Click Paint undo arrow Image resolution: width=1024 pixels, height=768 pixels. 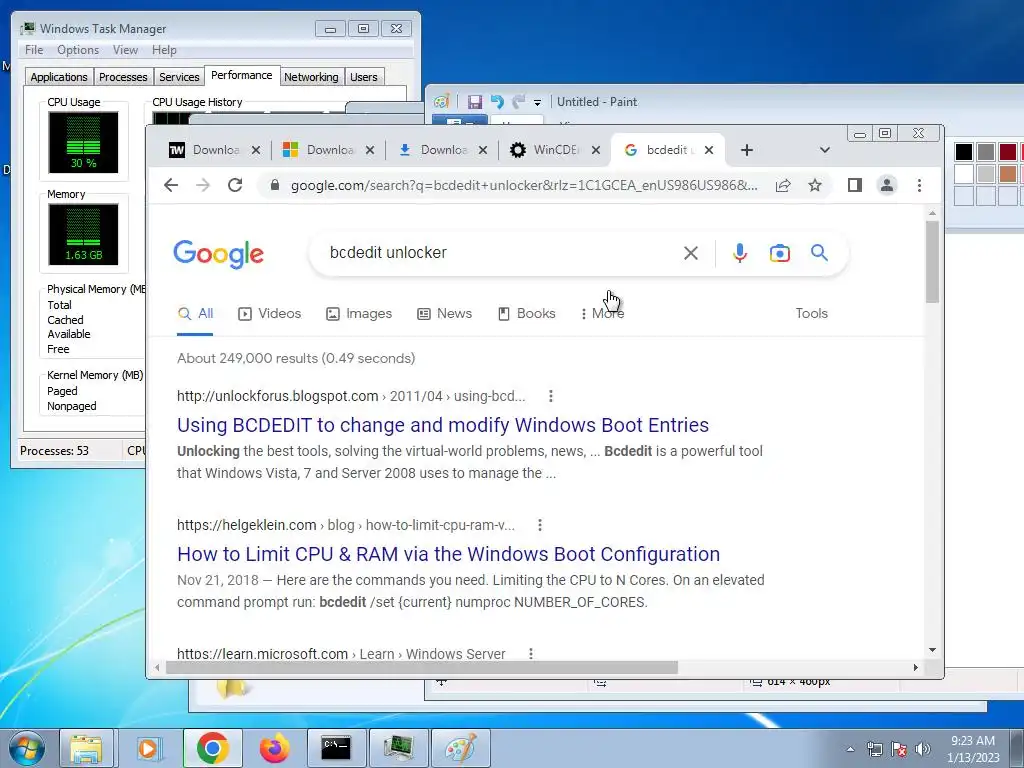tap(497, 102)
